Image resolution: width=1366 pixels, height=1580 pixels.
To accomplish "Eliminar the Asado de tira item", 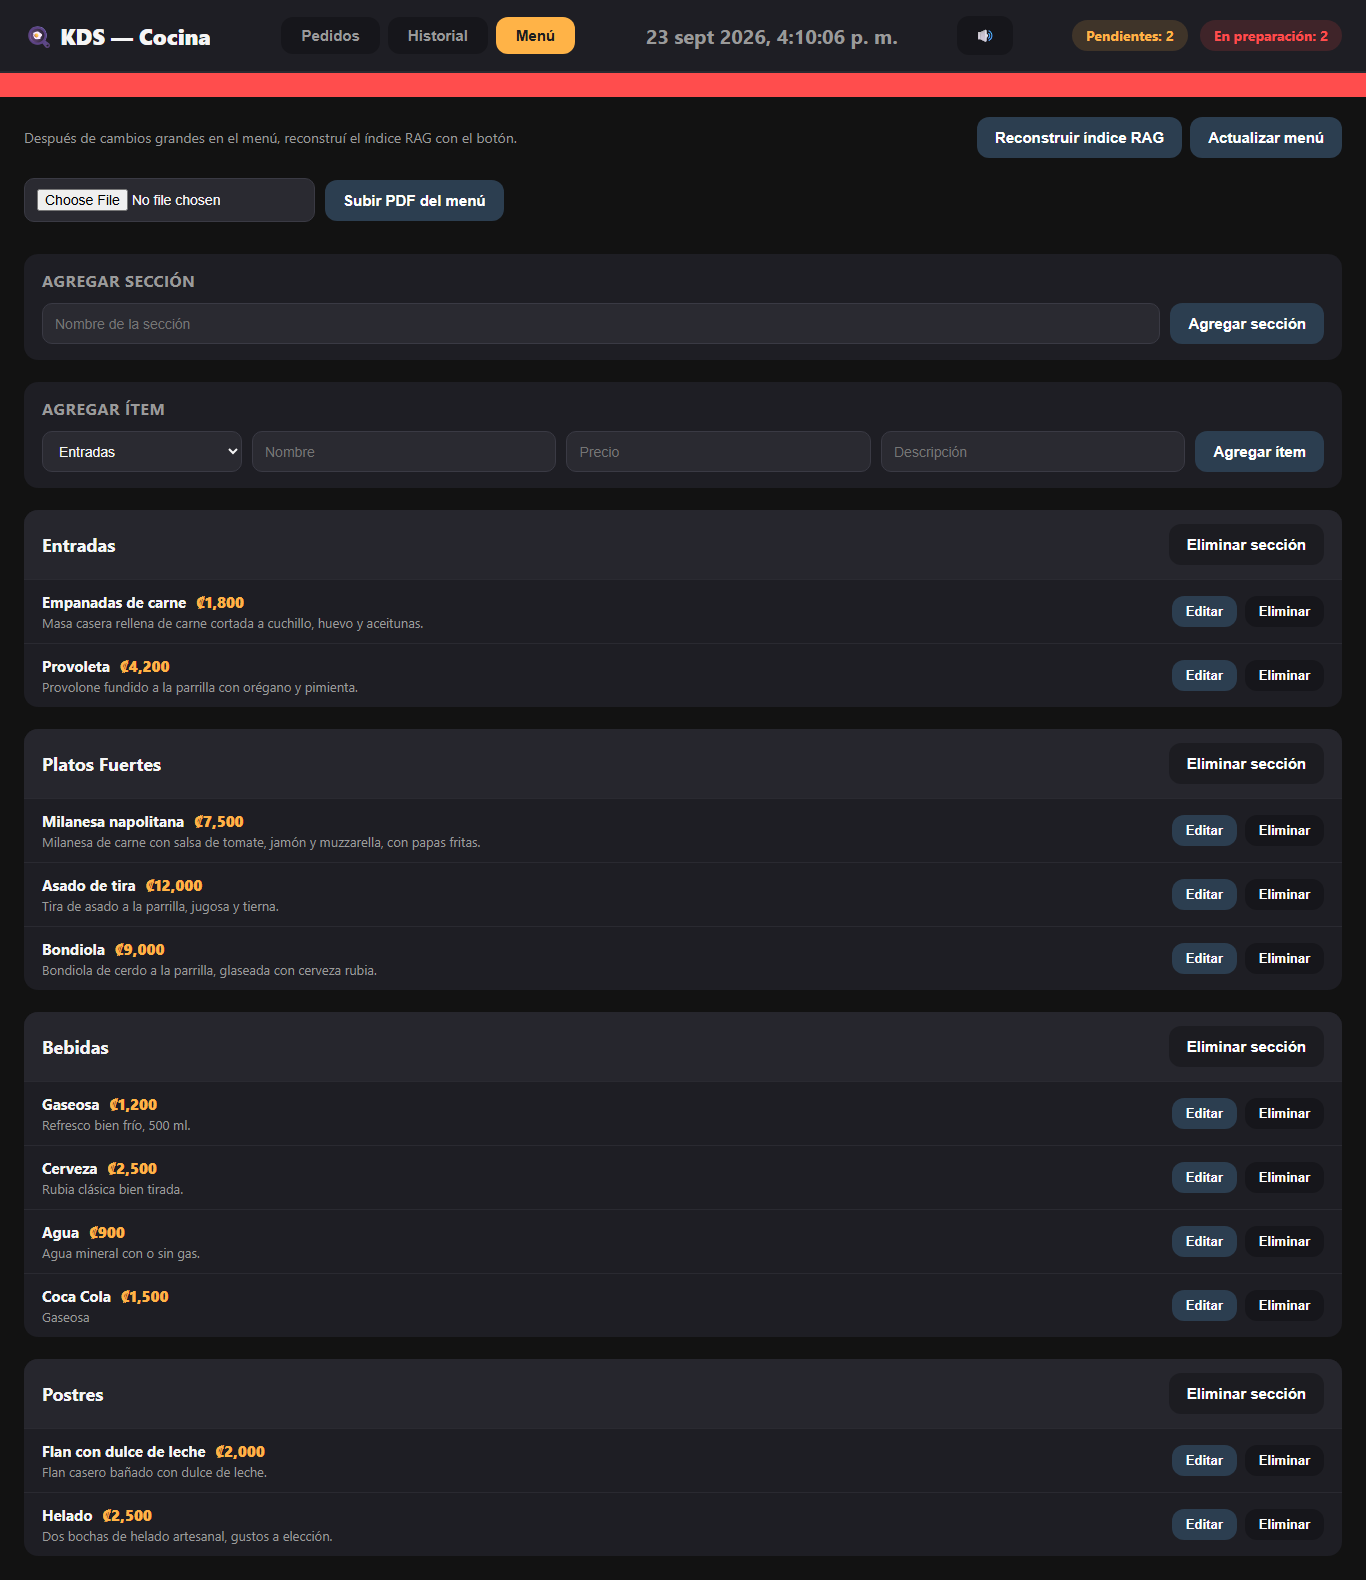I will (1284, 894).
